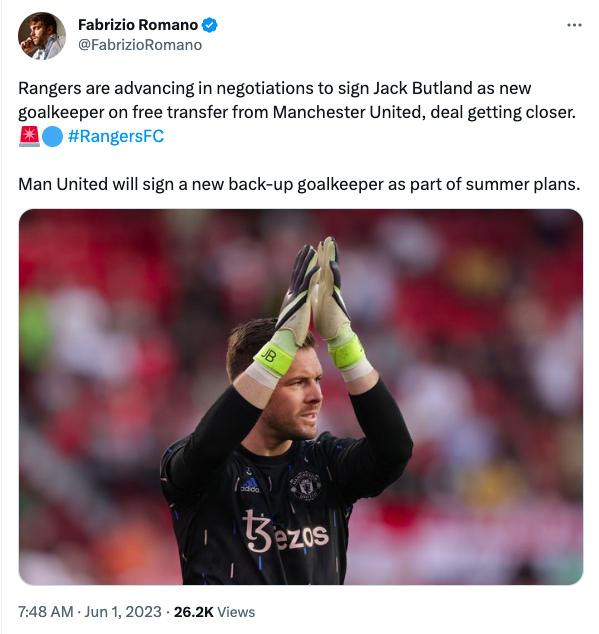
Task: Click the Jun 1, 2023 date
Action: [123, 612]
